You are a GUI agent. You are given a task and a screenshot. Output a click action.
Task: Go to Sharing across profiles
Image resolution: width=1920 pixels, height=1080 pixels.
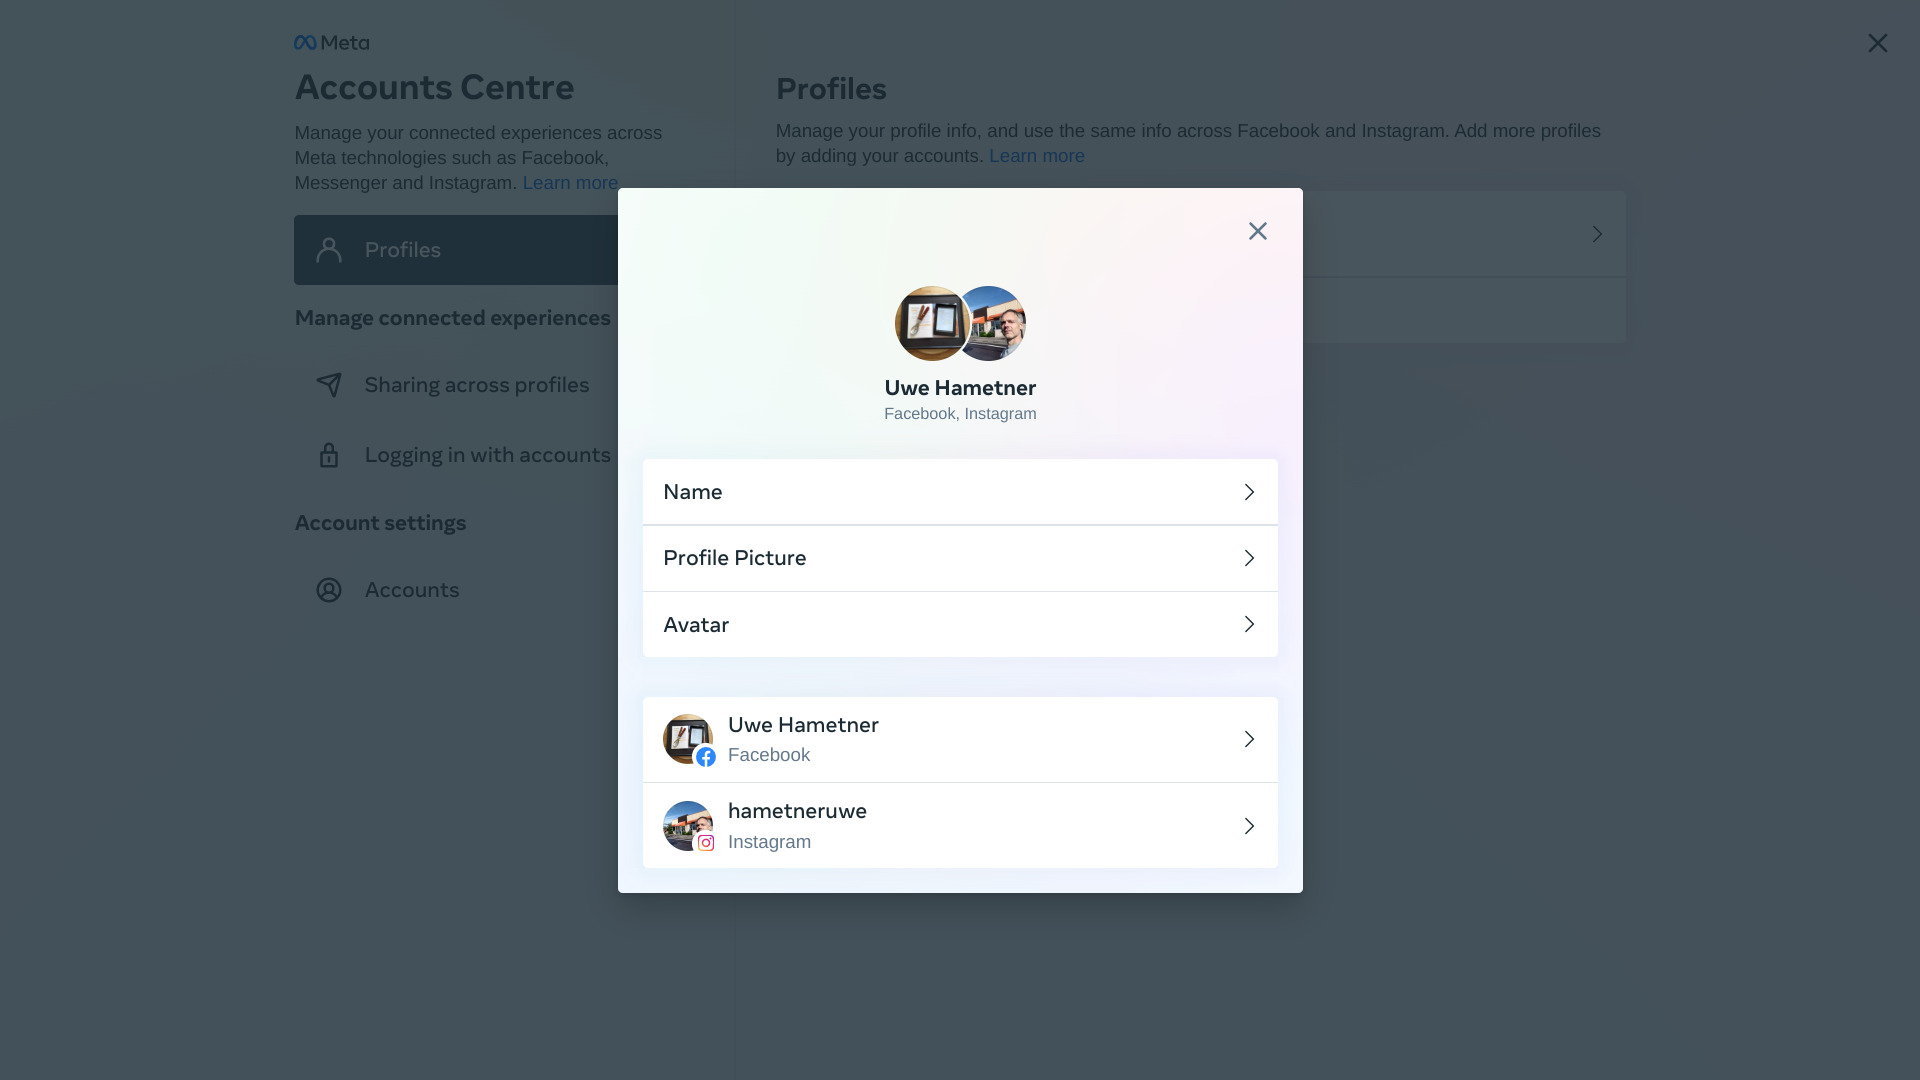pyautogui.click(x=476, y=385)
